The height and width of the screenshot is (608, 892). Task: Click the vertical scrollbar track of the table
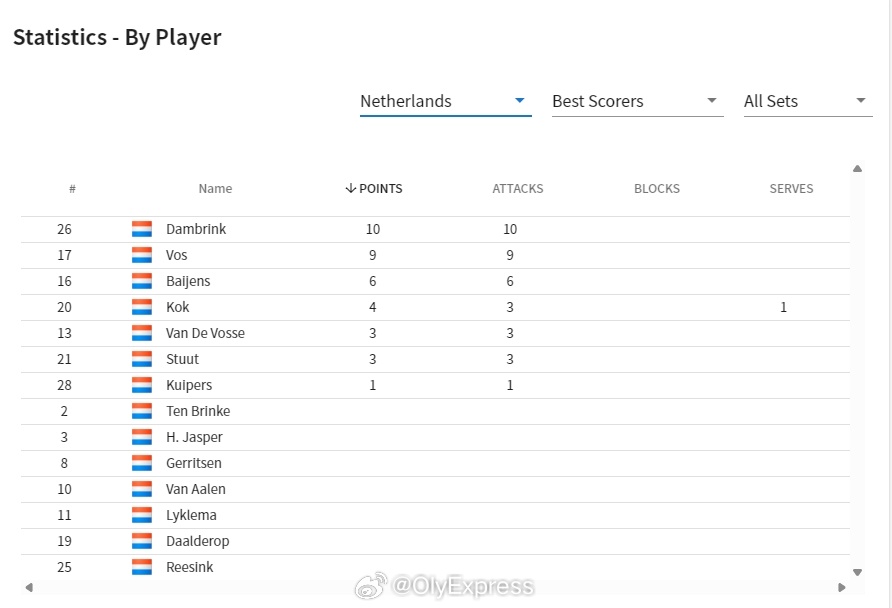857,370
